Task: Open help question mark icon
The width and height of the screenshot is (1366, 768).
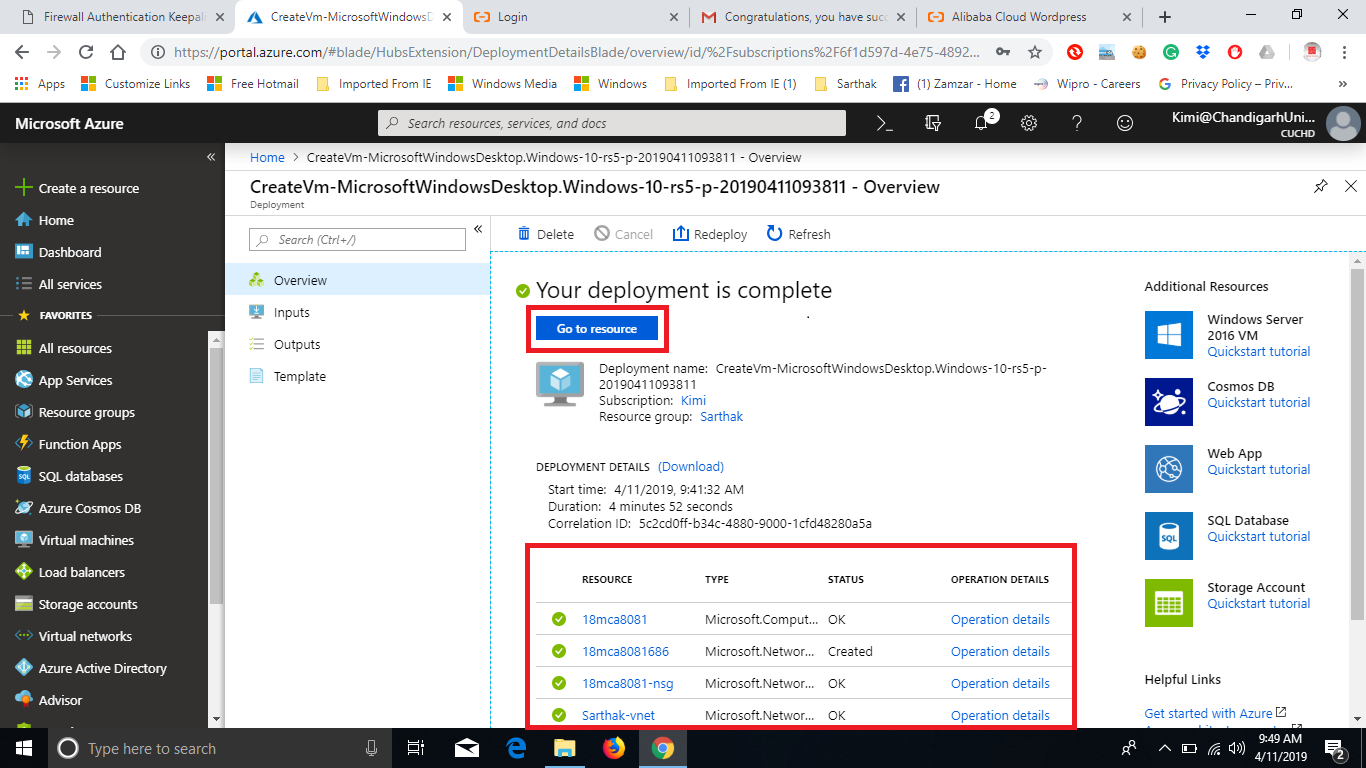Action: [x=1077, y=123]
